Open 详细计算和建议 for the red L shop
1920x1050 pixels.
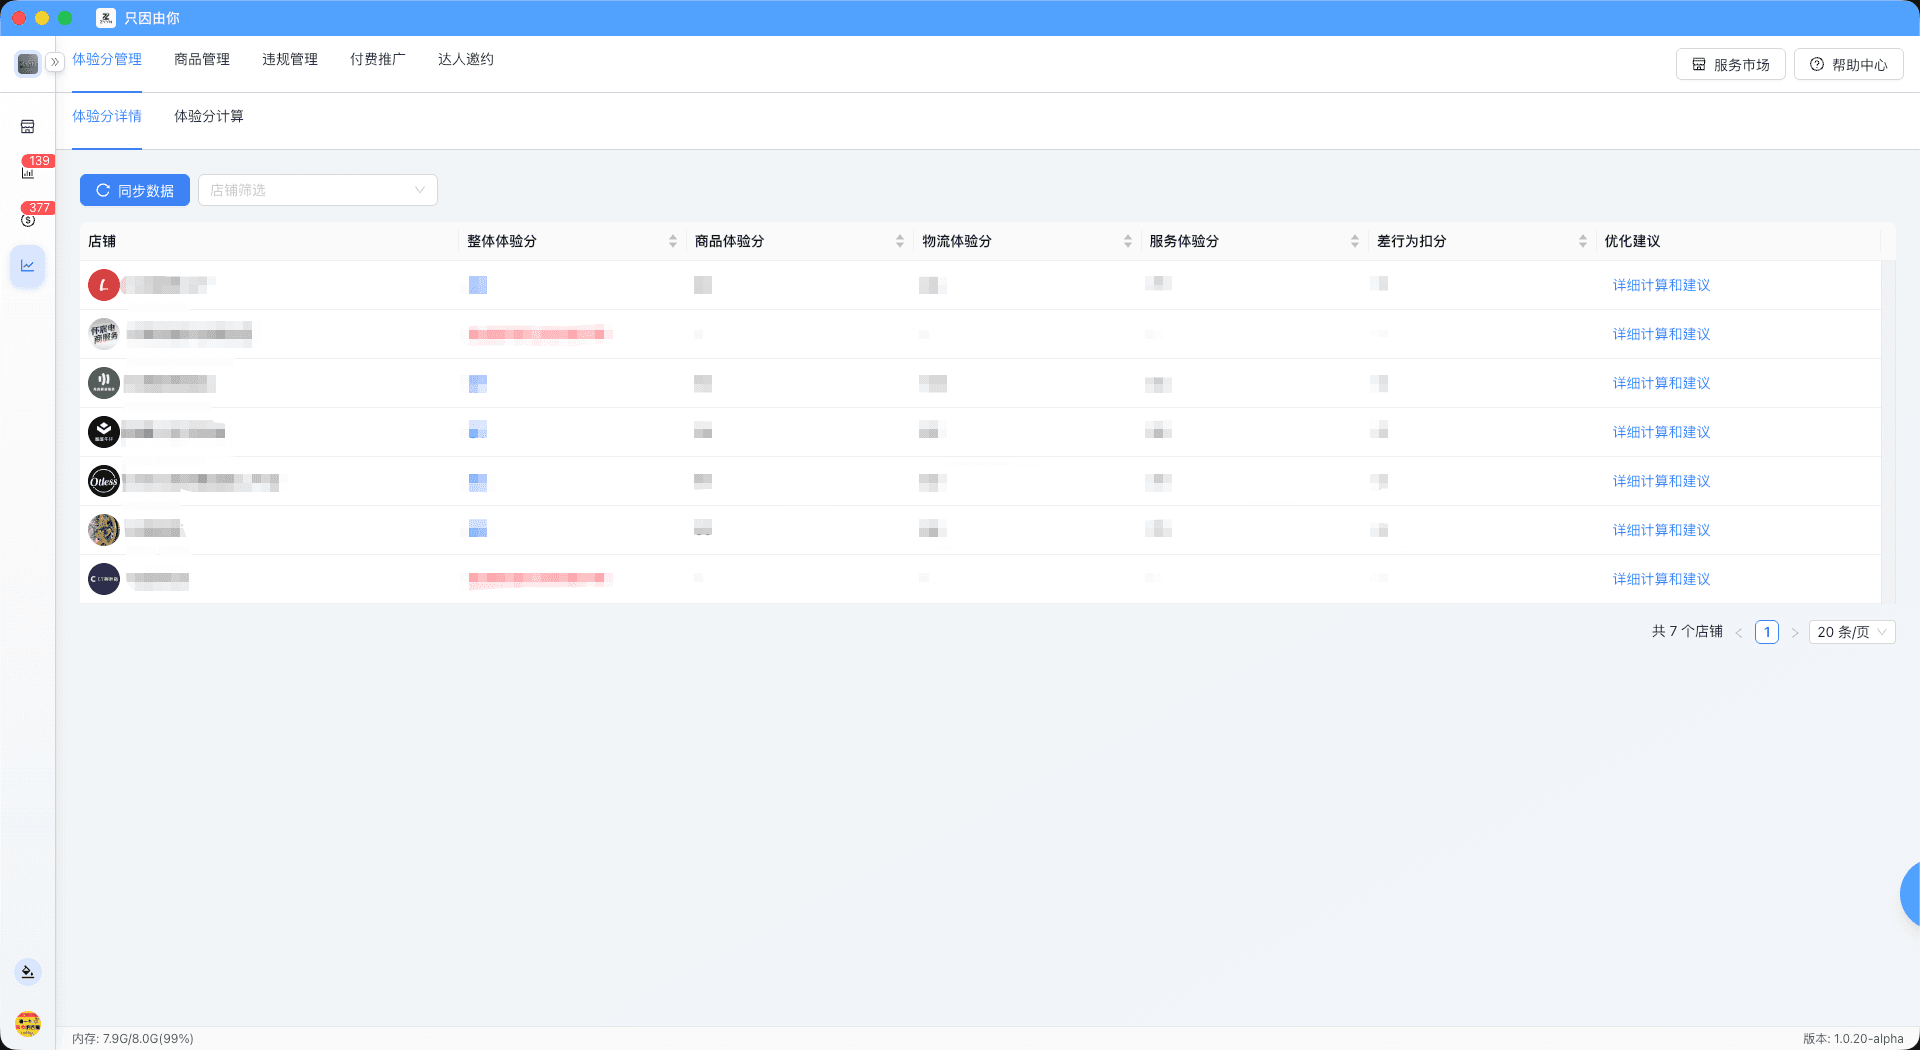click(1661, 286)
